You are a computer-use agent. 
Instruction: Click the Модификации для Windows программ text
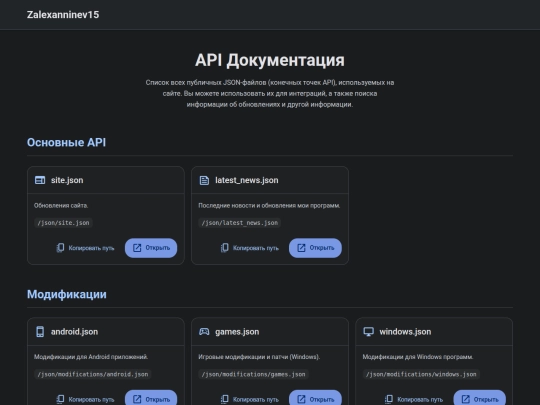coord(418,357)
